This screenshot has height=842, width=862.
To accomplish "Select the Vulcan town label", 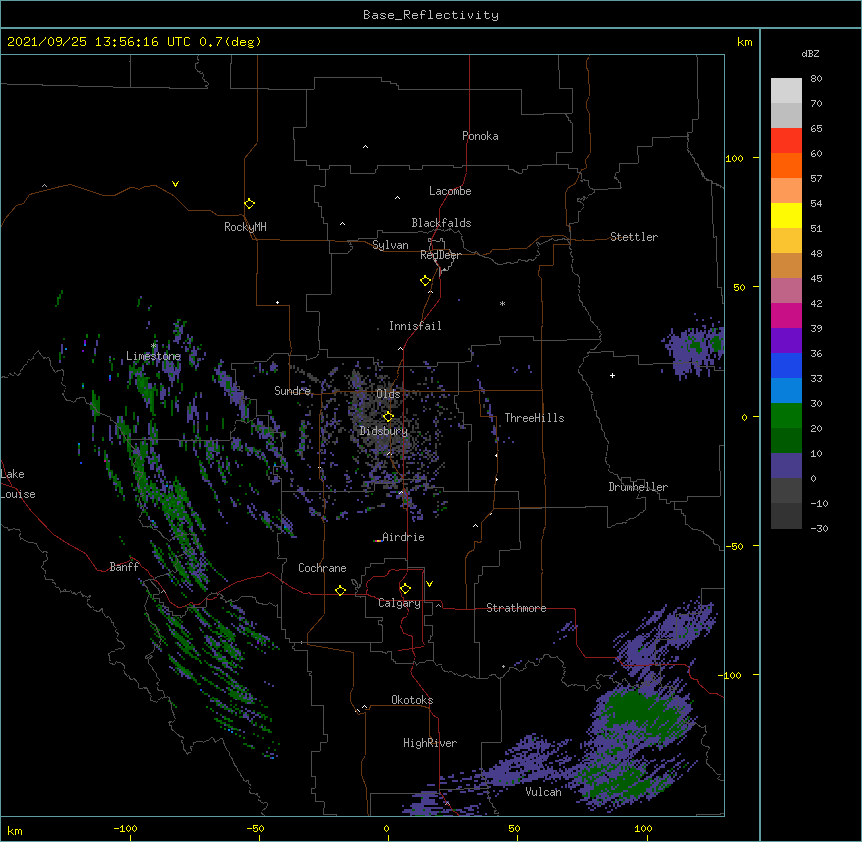I will [543, 792].
